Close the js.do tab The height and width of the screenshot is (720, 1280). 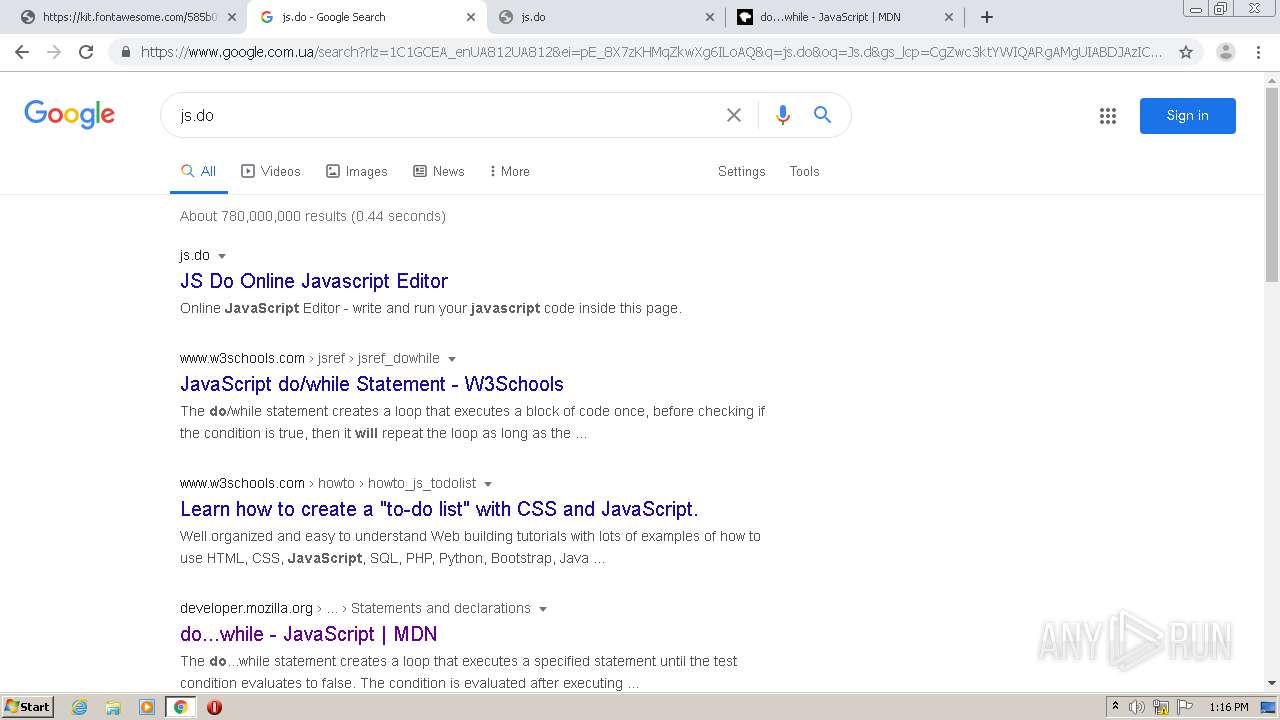[x=710, y=17]
